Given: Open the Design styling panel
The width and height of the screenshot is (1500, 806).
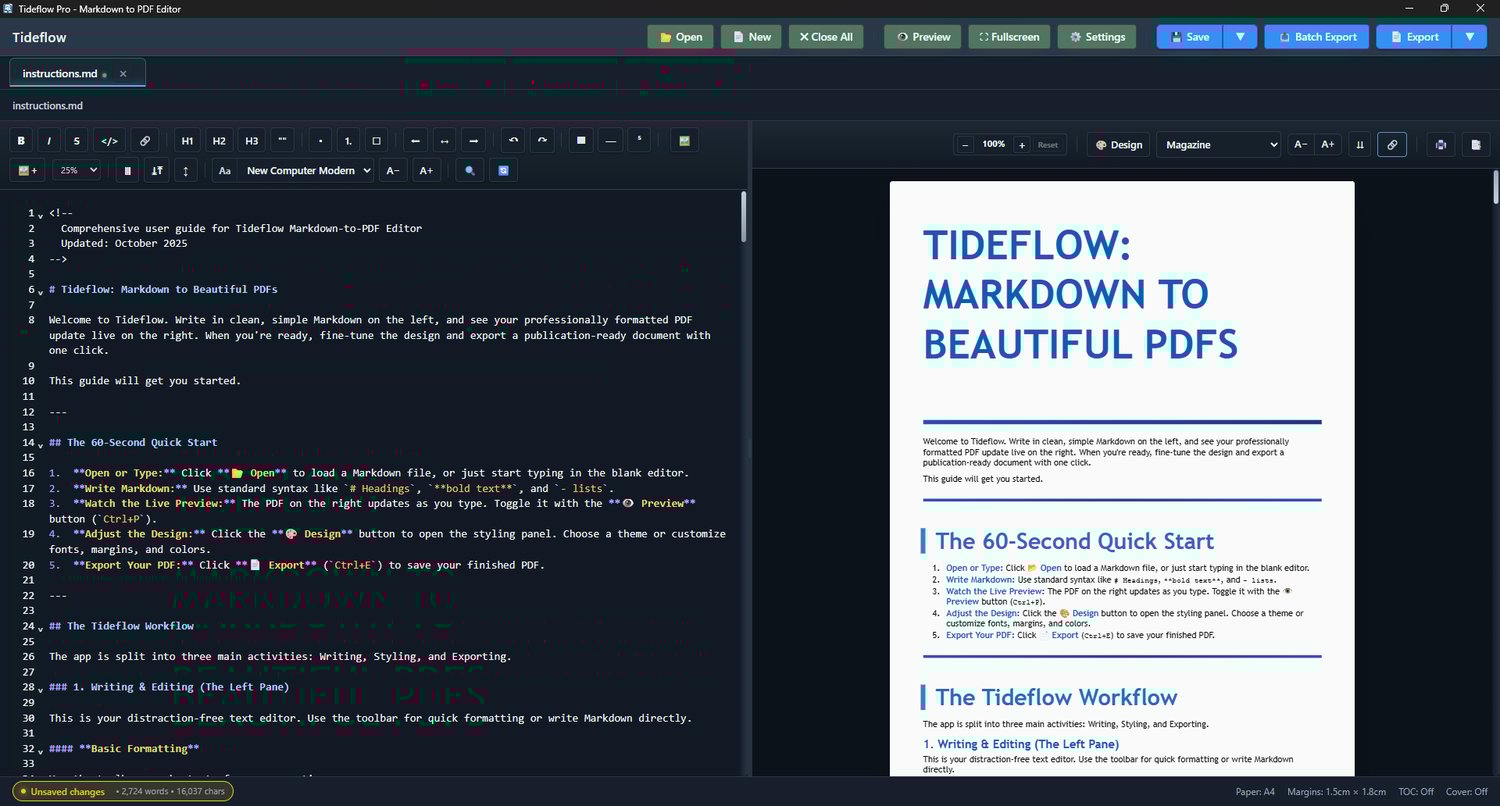Looking at the screenshot, I should 1118,145.
